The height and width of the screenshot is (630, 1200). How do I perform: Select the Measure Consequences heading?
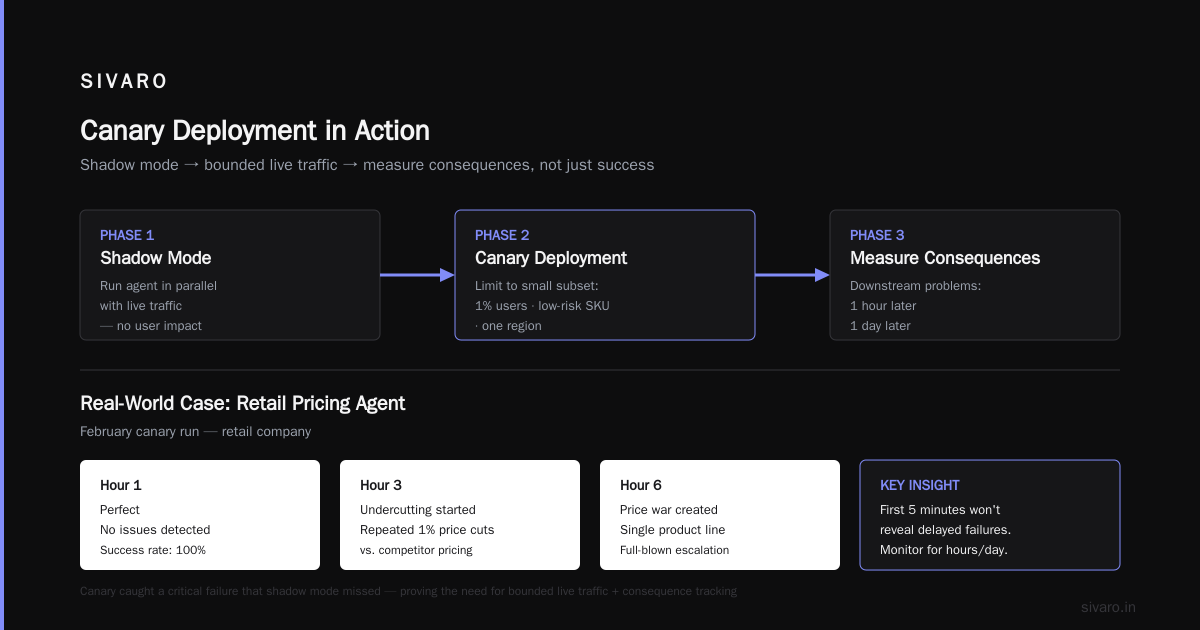click(945, 258)
